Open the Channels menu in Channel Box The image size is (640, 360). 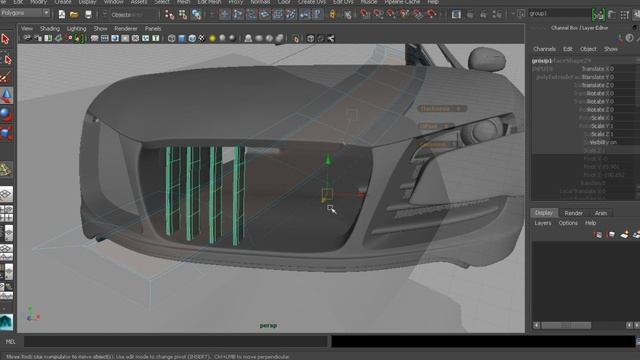pos(544,49)
